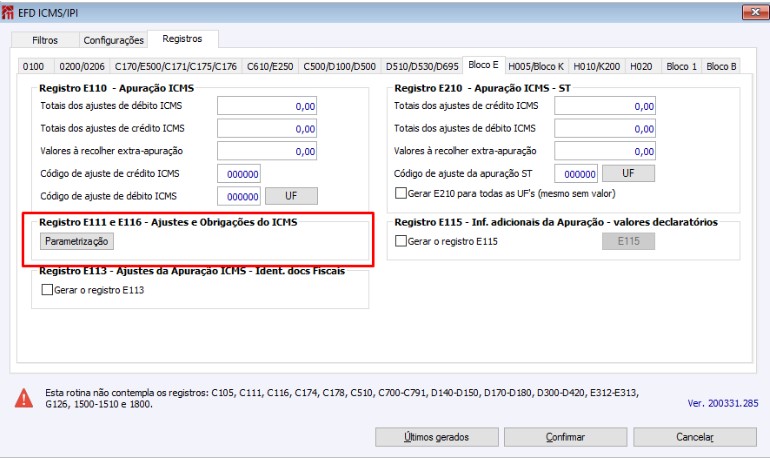
Task: Tick the Gerar o registro E113 checkbox
Action: (47, 290)
